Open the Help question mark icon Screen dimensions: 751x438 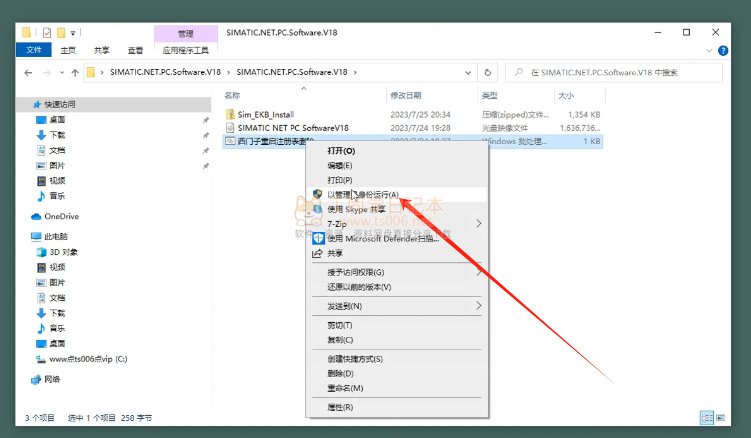(x=723, y=50)
